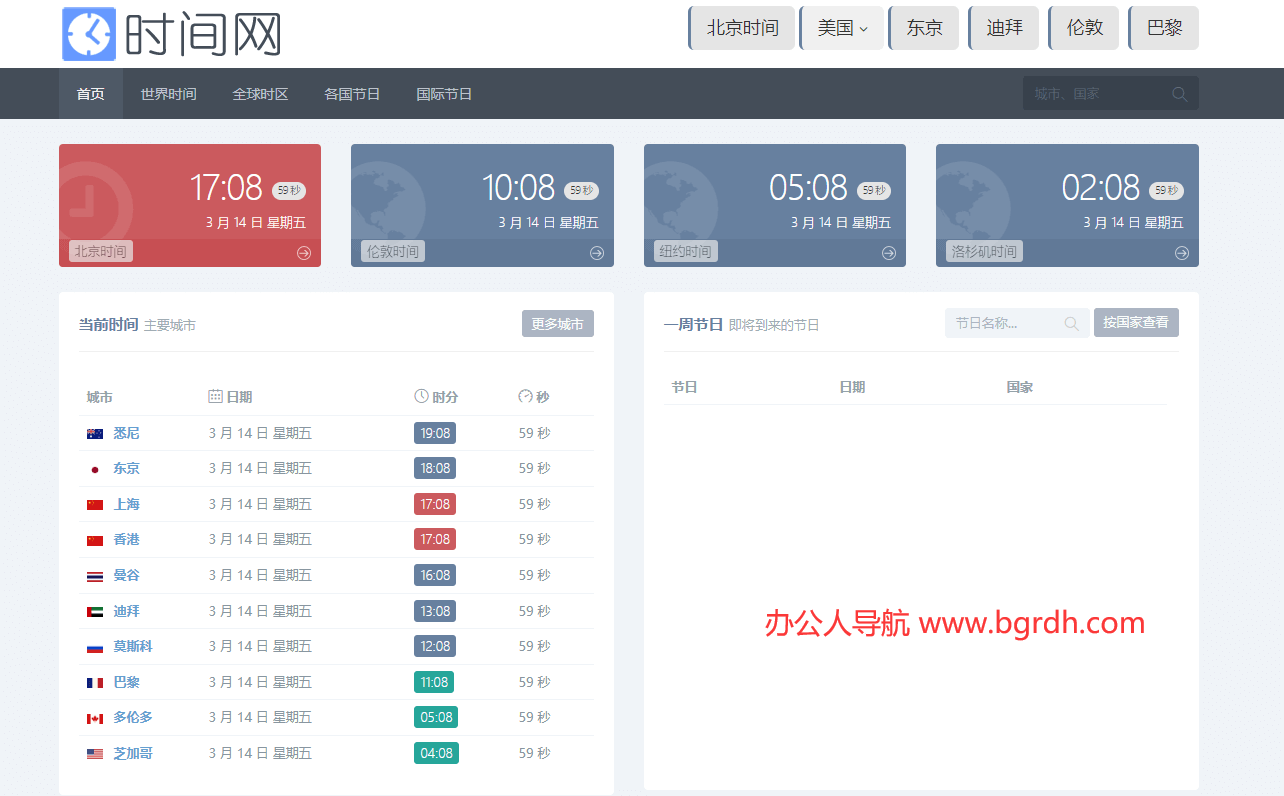Viewport: 1284px width, 796px height.
Task: Click the calendar icon in 日期 column header
Action: pyautogui.click(x=215, y=397)
